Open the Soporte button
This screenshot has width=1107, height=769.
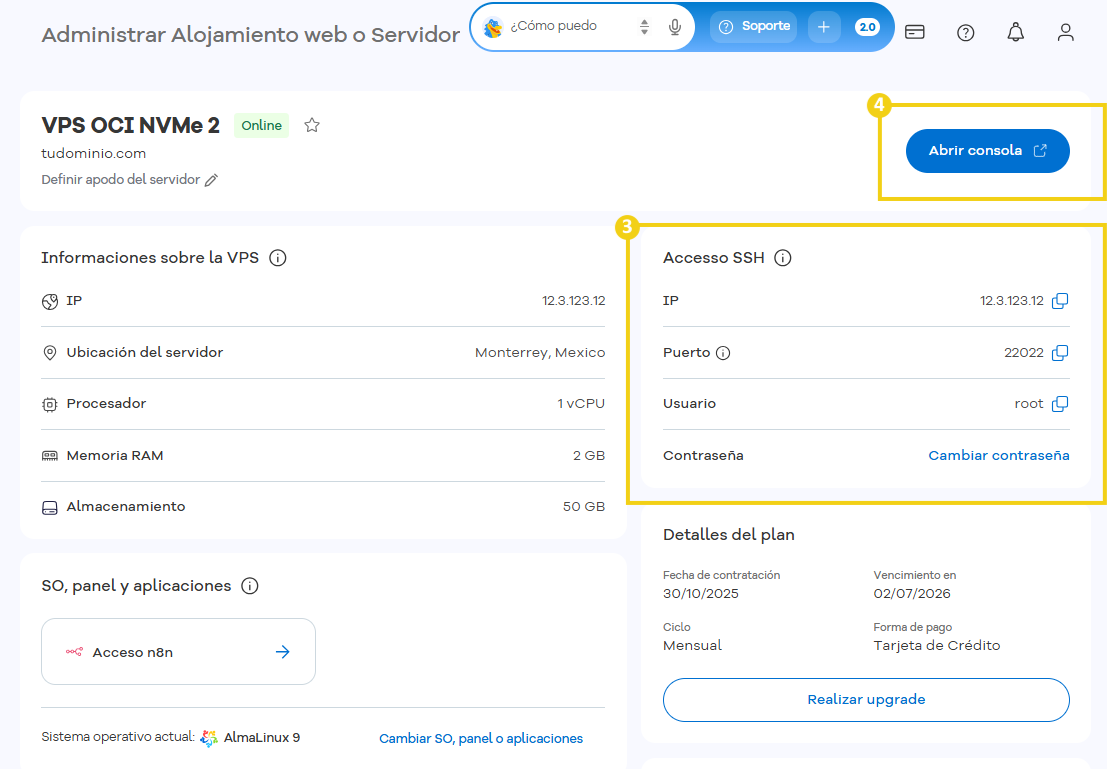tap(754, 27)
